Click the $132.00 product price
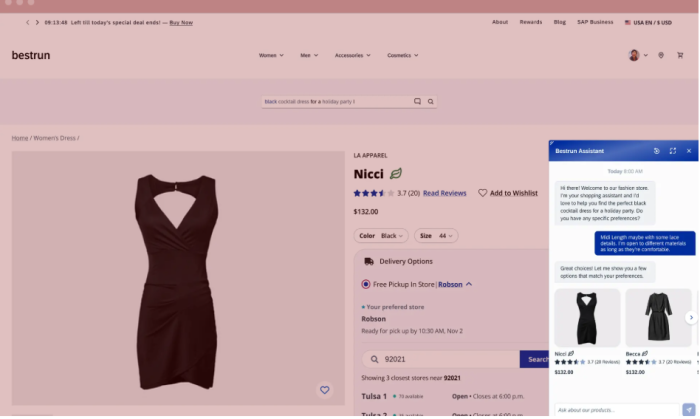The height and width of the screenshot is (419, 700). coord(366,212)
